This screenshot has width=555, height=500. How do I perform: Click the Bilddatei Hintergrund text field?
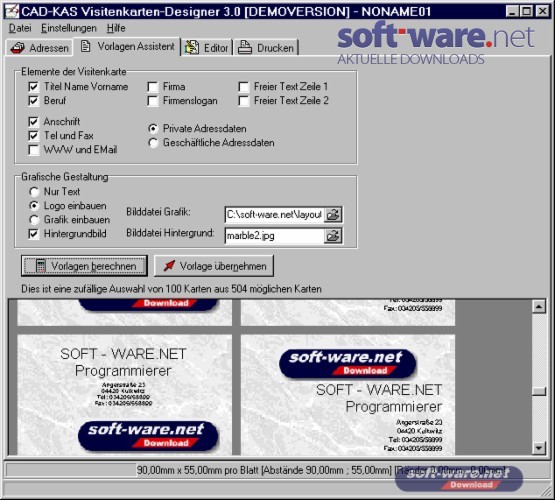(275, 236)
